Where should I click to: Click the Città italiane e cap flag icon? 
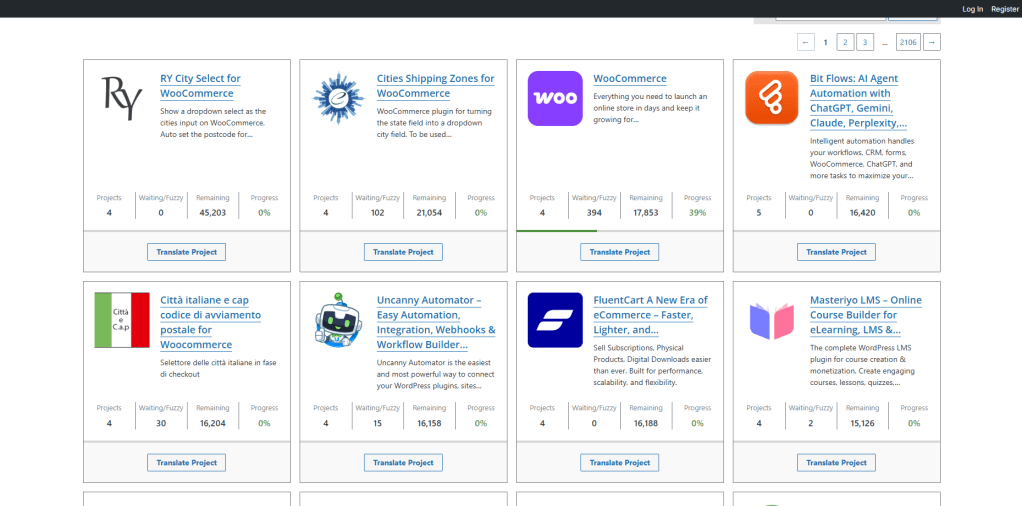122,320
